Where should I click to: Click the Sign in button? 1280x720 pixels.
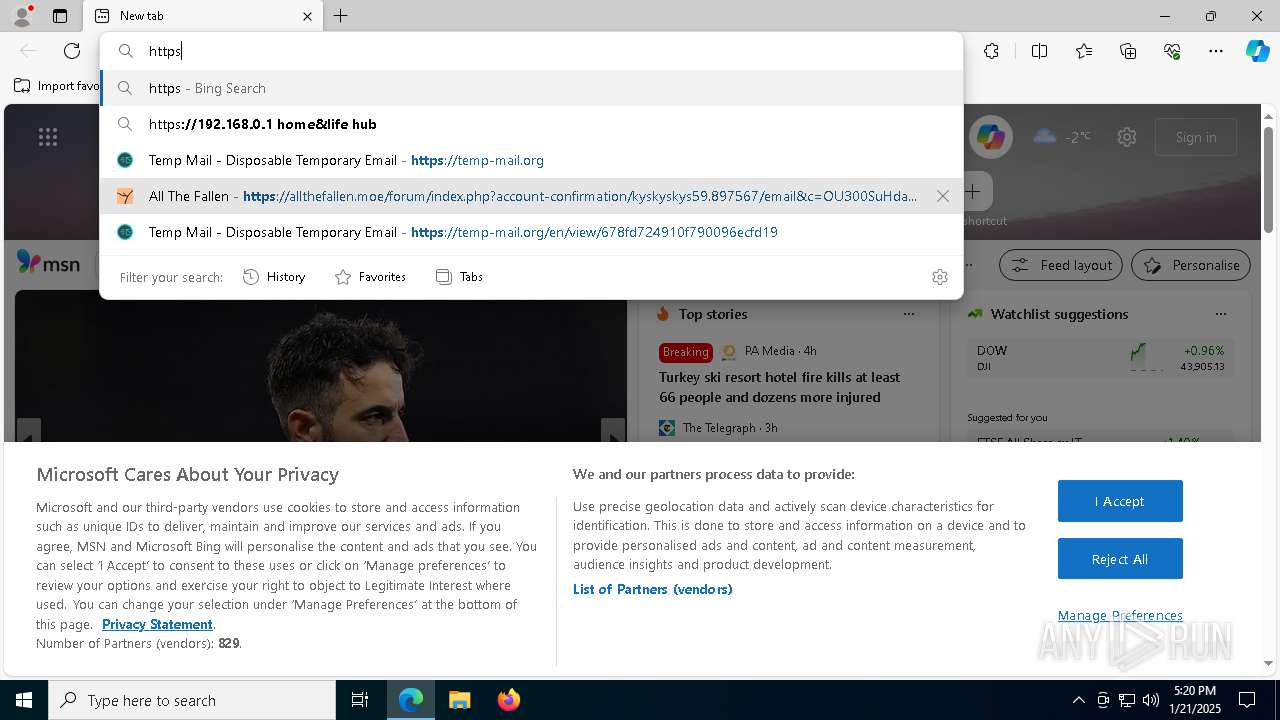(x=1196, y=137)
